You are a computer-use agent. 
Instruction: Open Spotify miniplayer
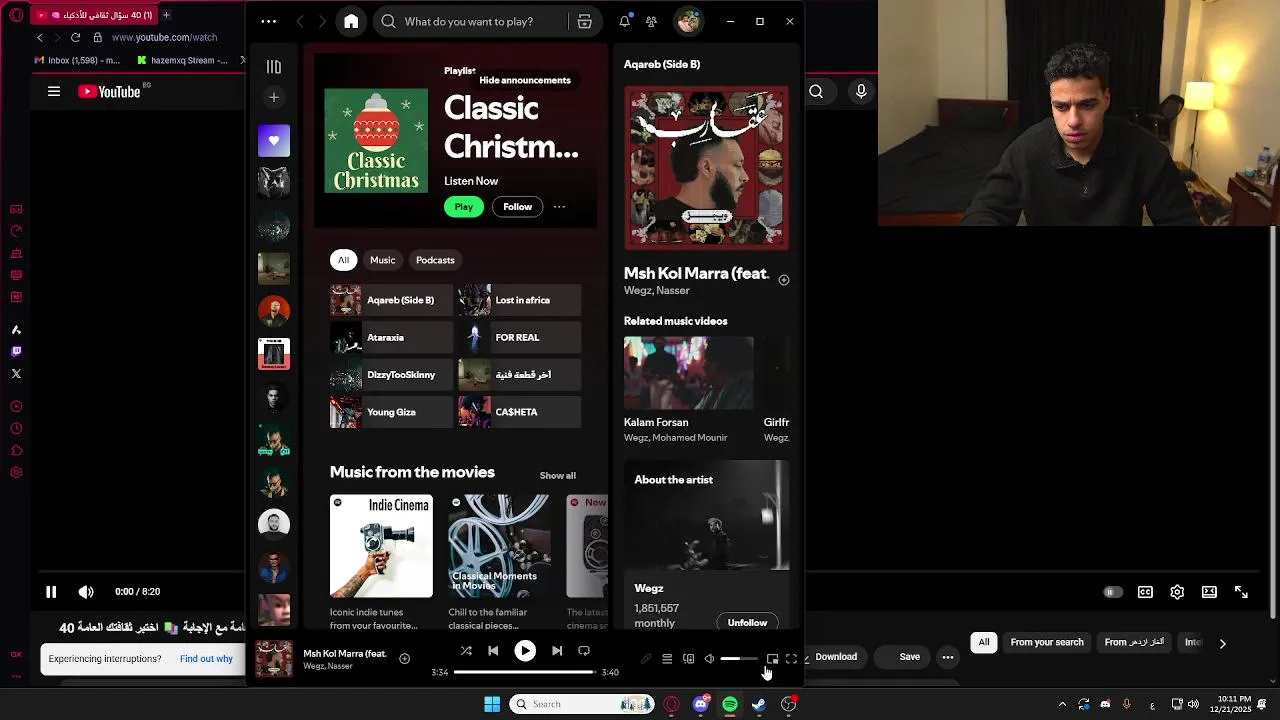(772, 659)
